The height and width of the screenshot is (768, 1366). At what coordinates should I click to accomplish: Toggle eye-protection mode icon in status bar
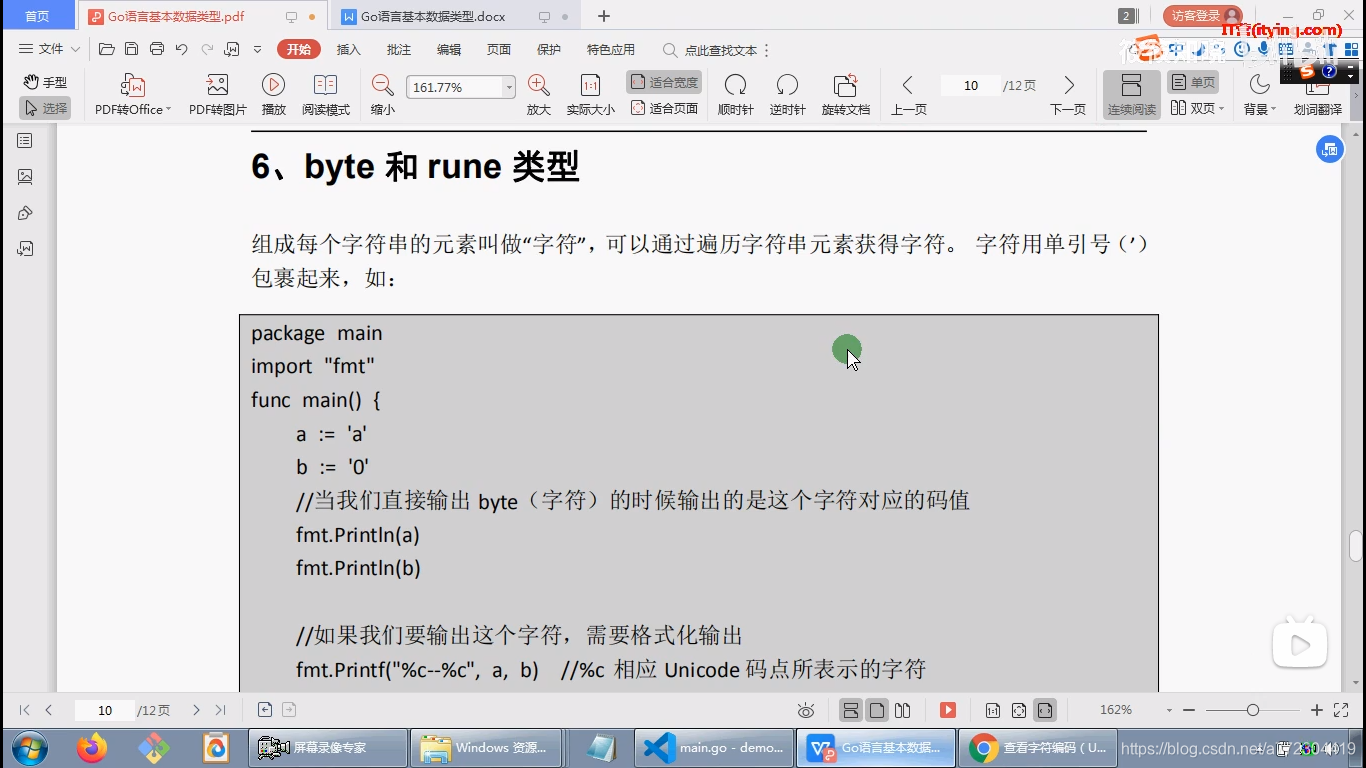[x=806, y=710]
